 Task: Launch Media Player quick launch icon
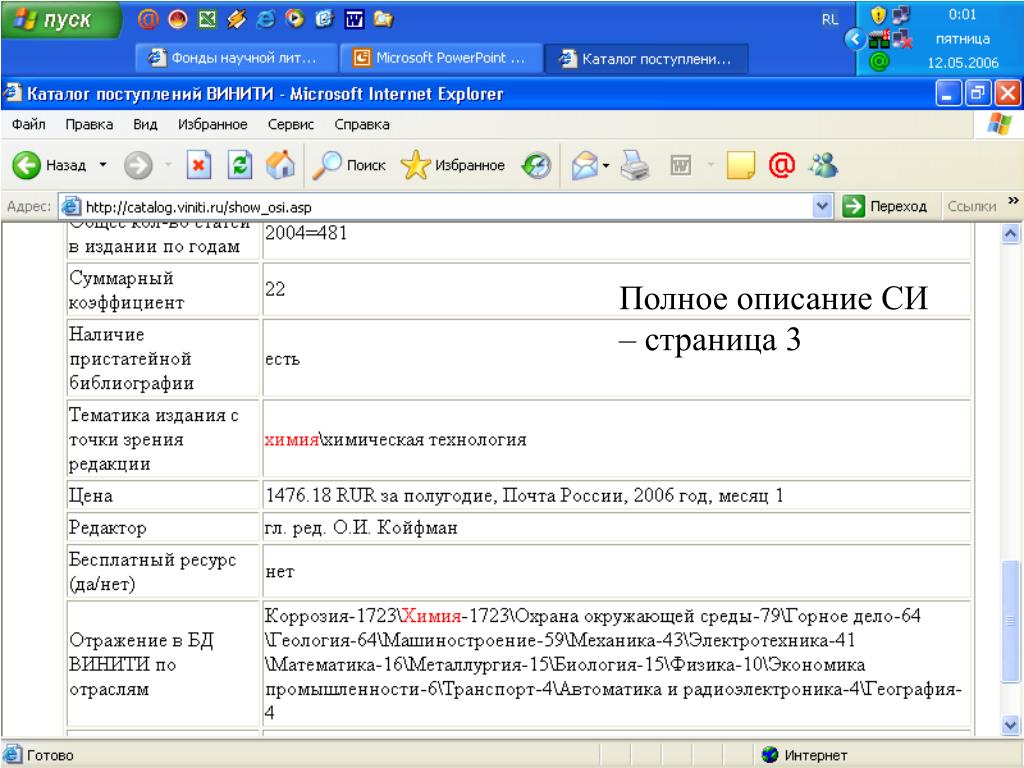tap(295, 20)
